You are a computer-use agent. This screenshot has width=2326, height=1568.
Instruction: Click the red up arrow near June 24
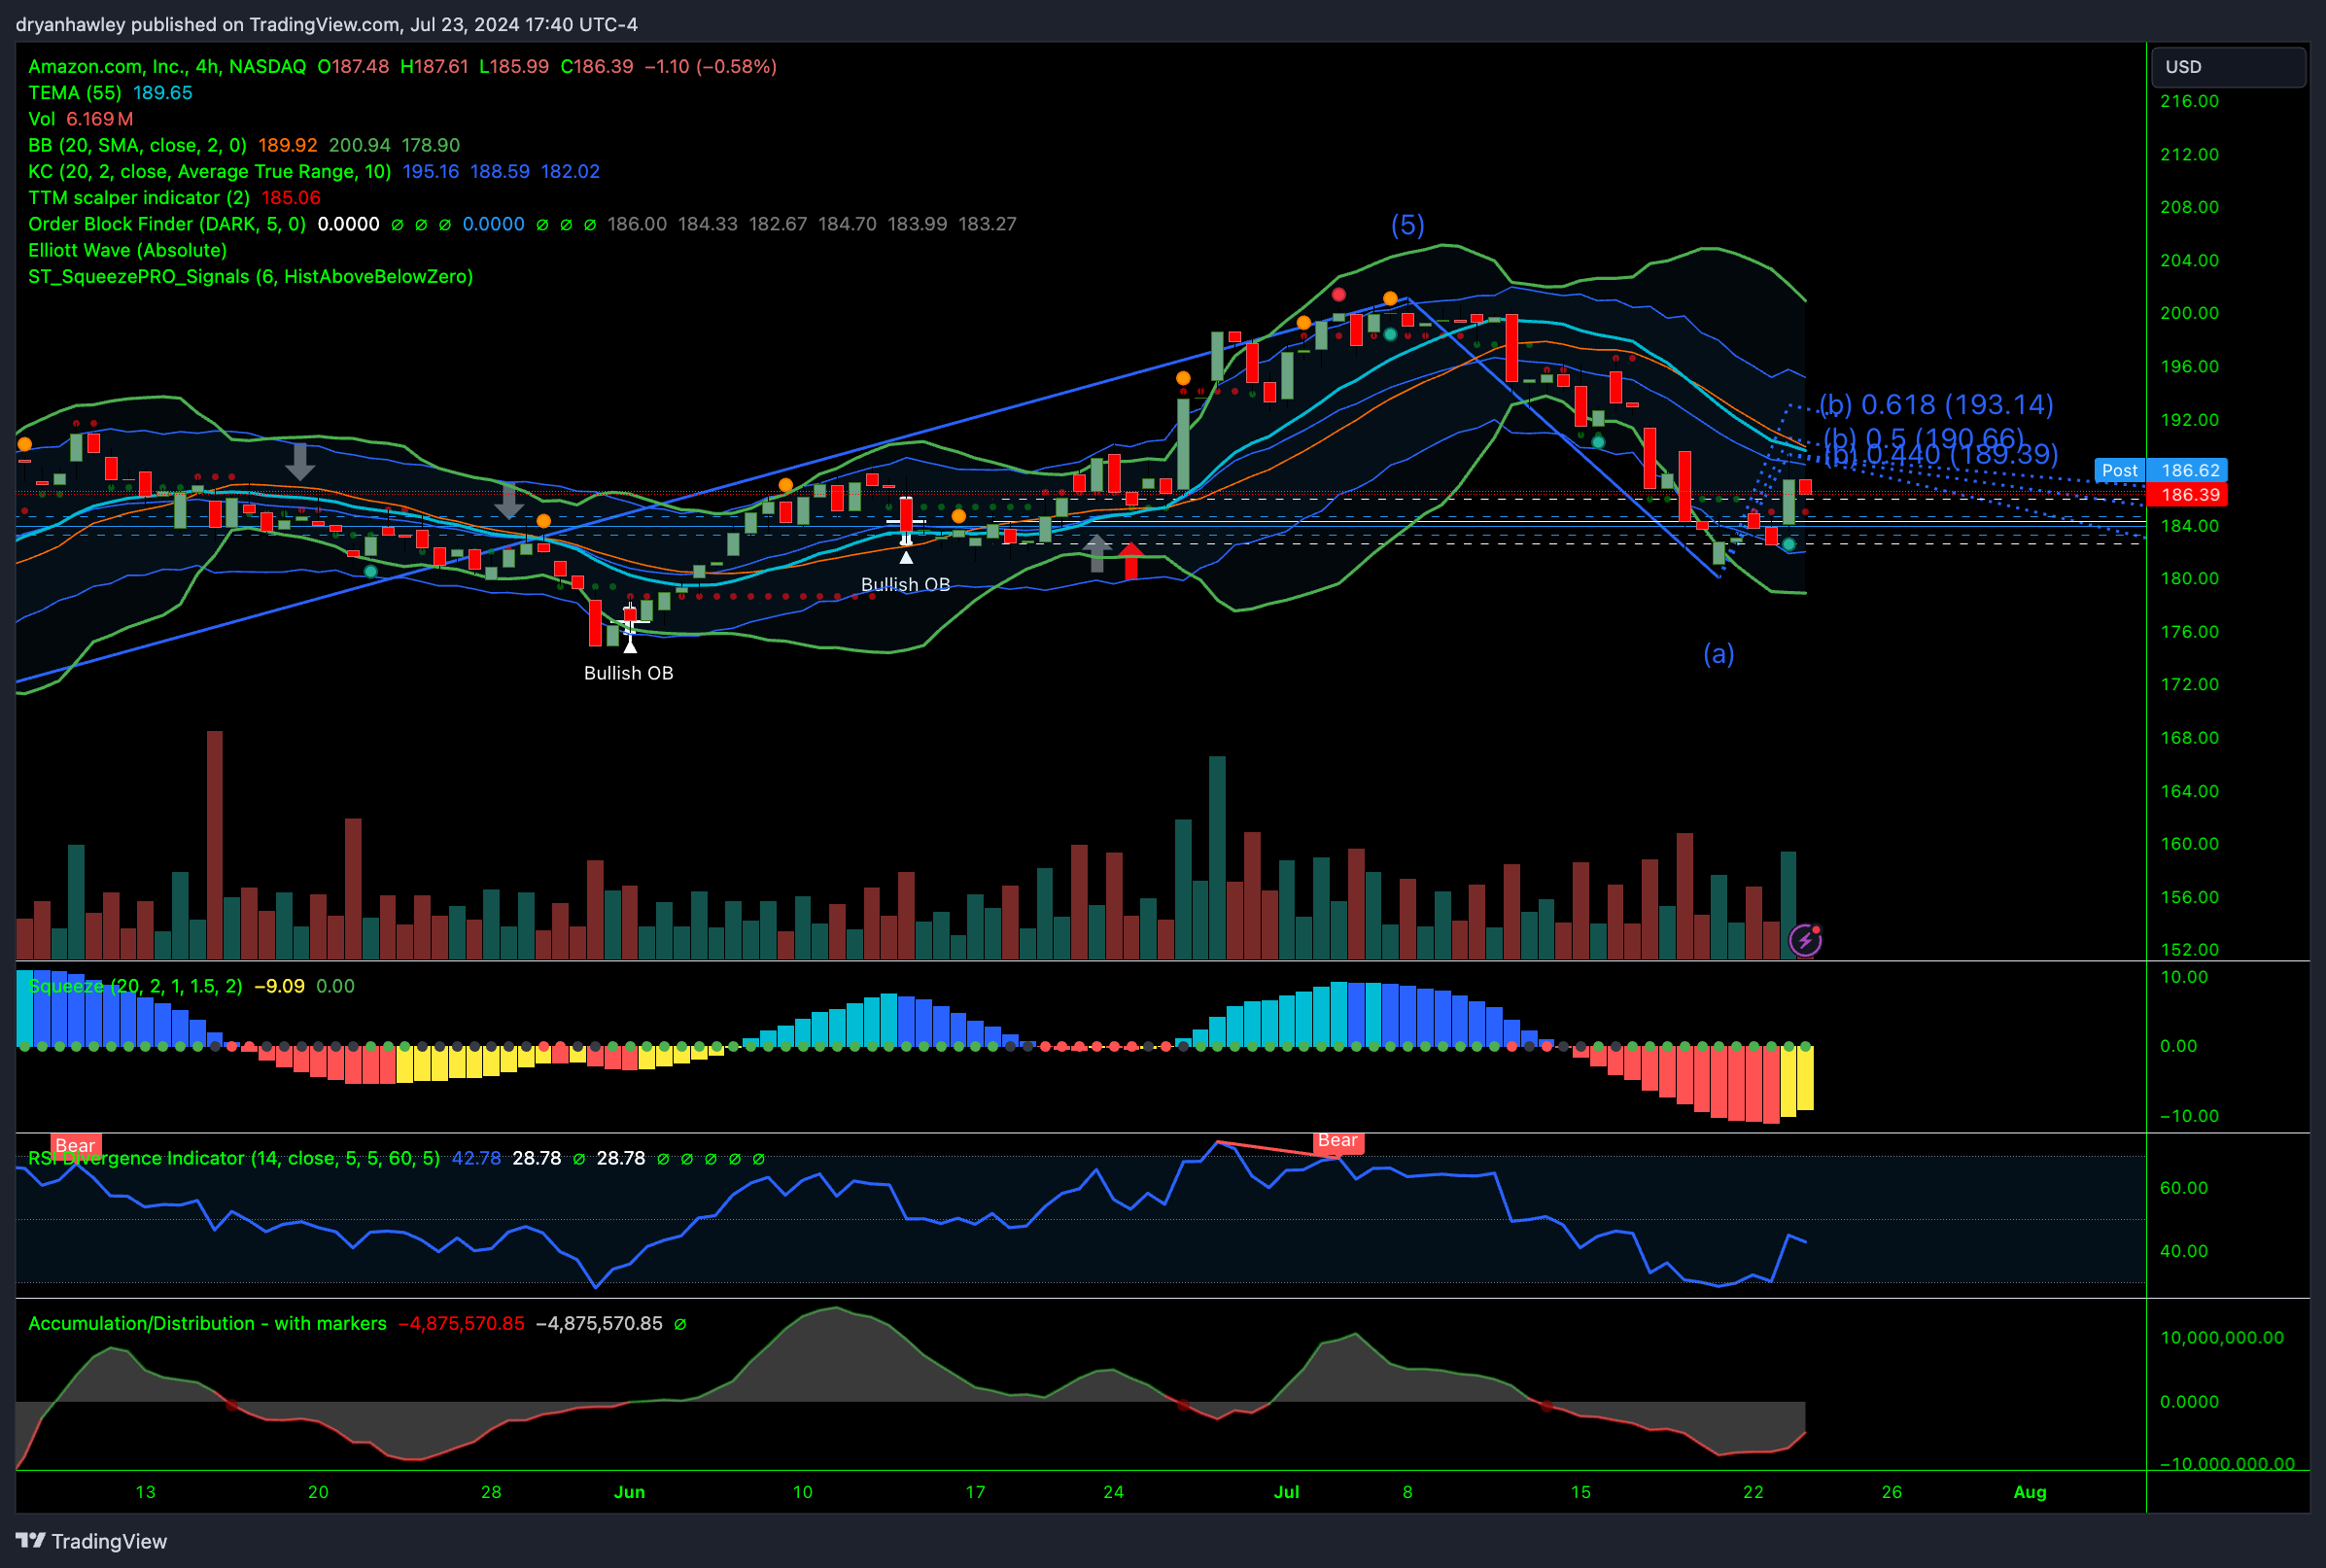point(1131,560)
